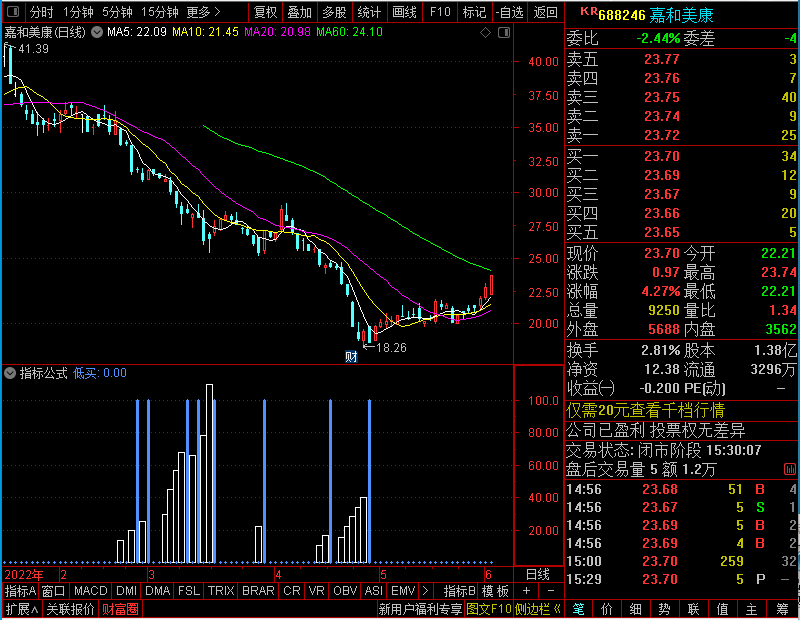Viewport: 800px width, 620px height.
Task: Click 返回 to go back
Action: click(x=545, y=12)
